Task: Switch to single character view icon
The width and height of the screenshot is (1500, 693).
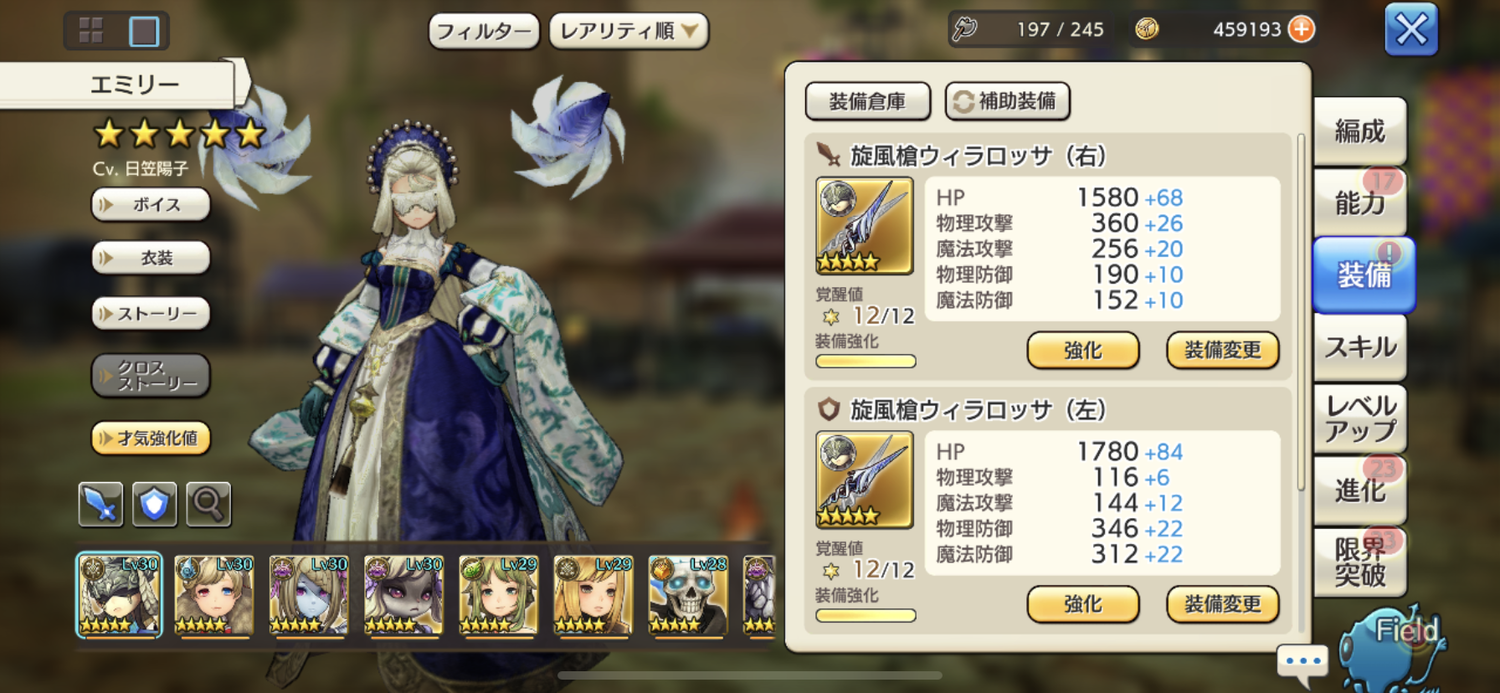Action: [x=144, y=31]
